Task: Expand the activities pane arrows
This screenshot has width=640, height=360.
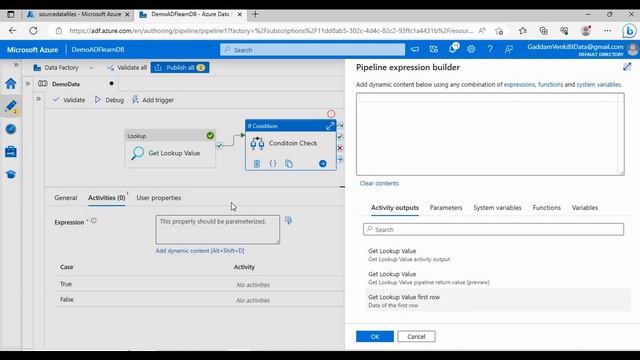Action: (x=38, y=99)
